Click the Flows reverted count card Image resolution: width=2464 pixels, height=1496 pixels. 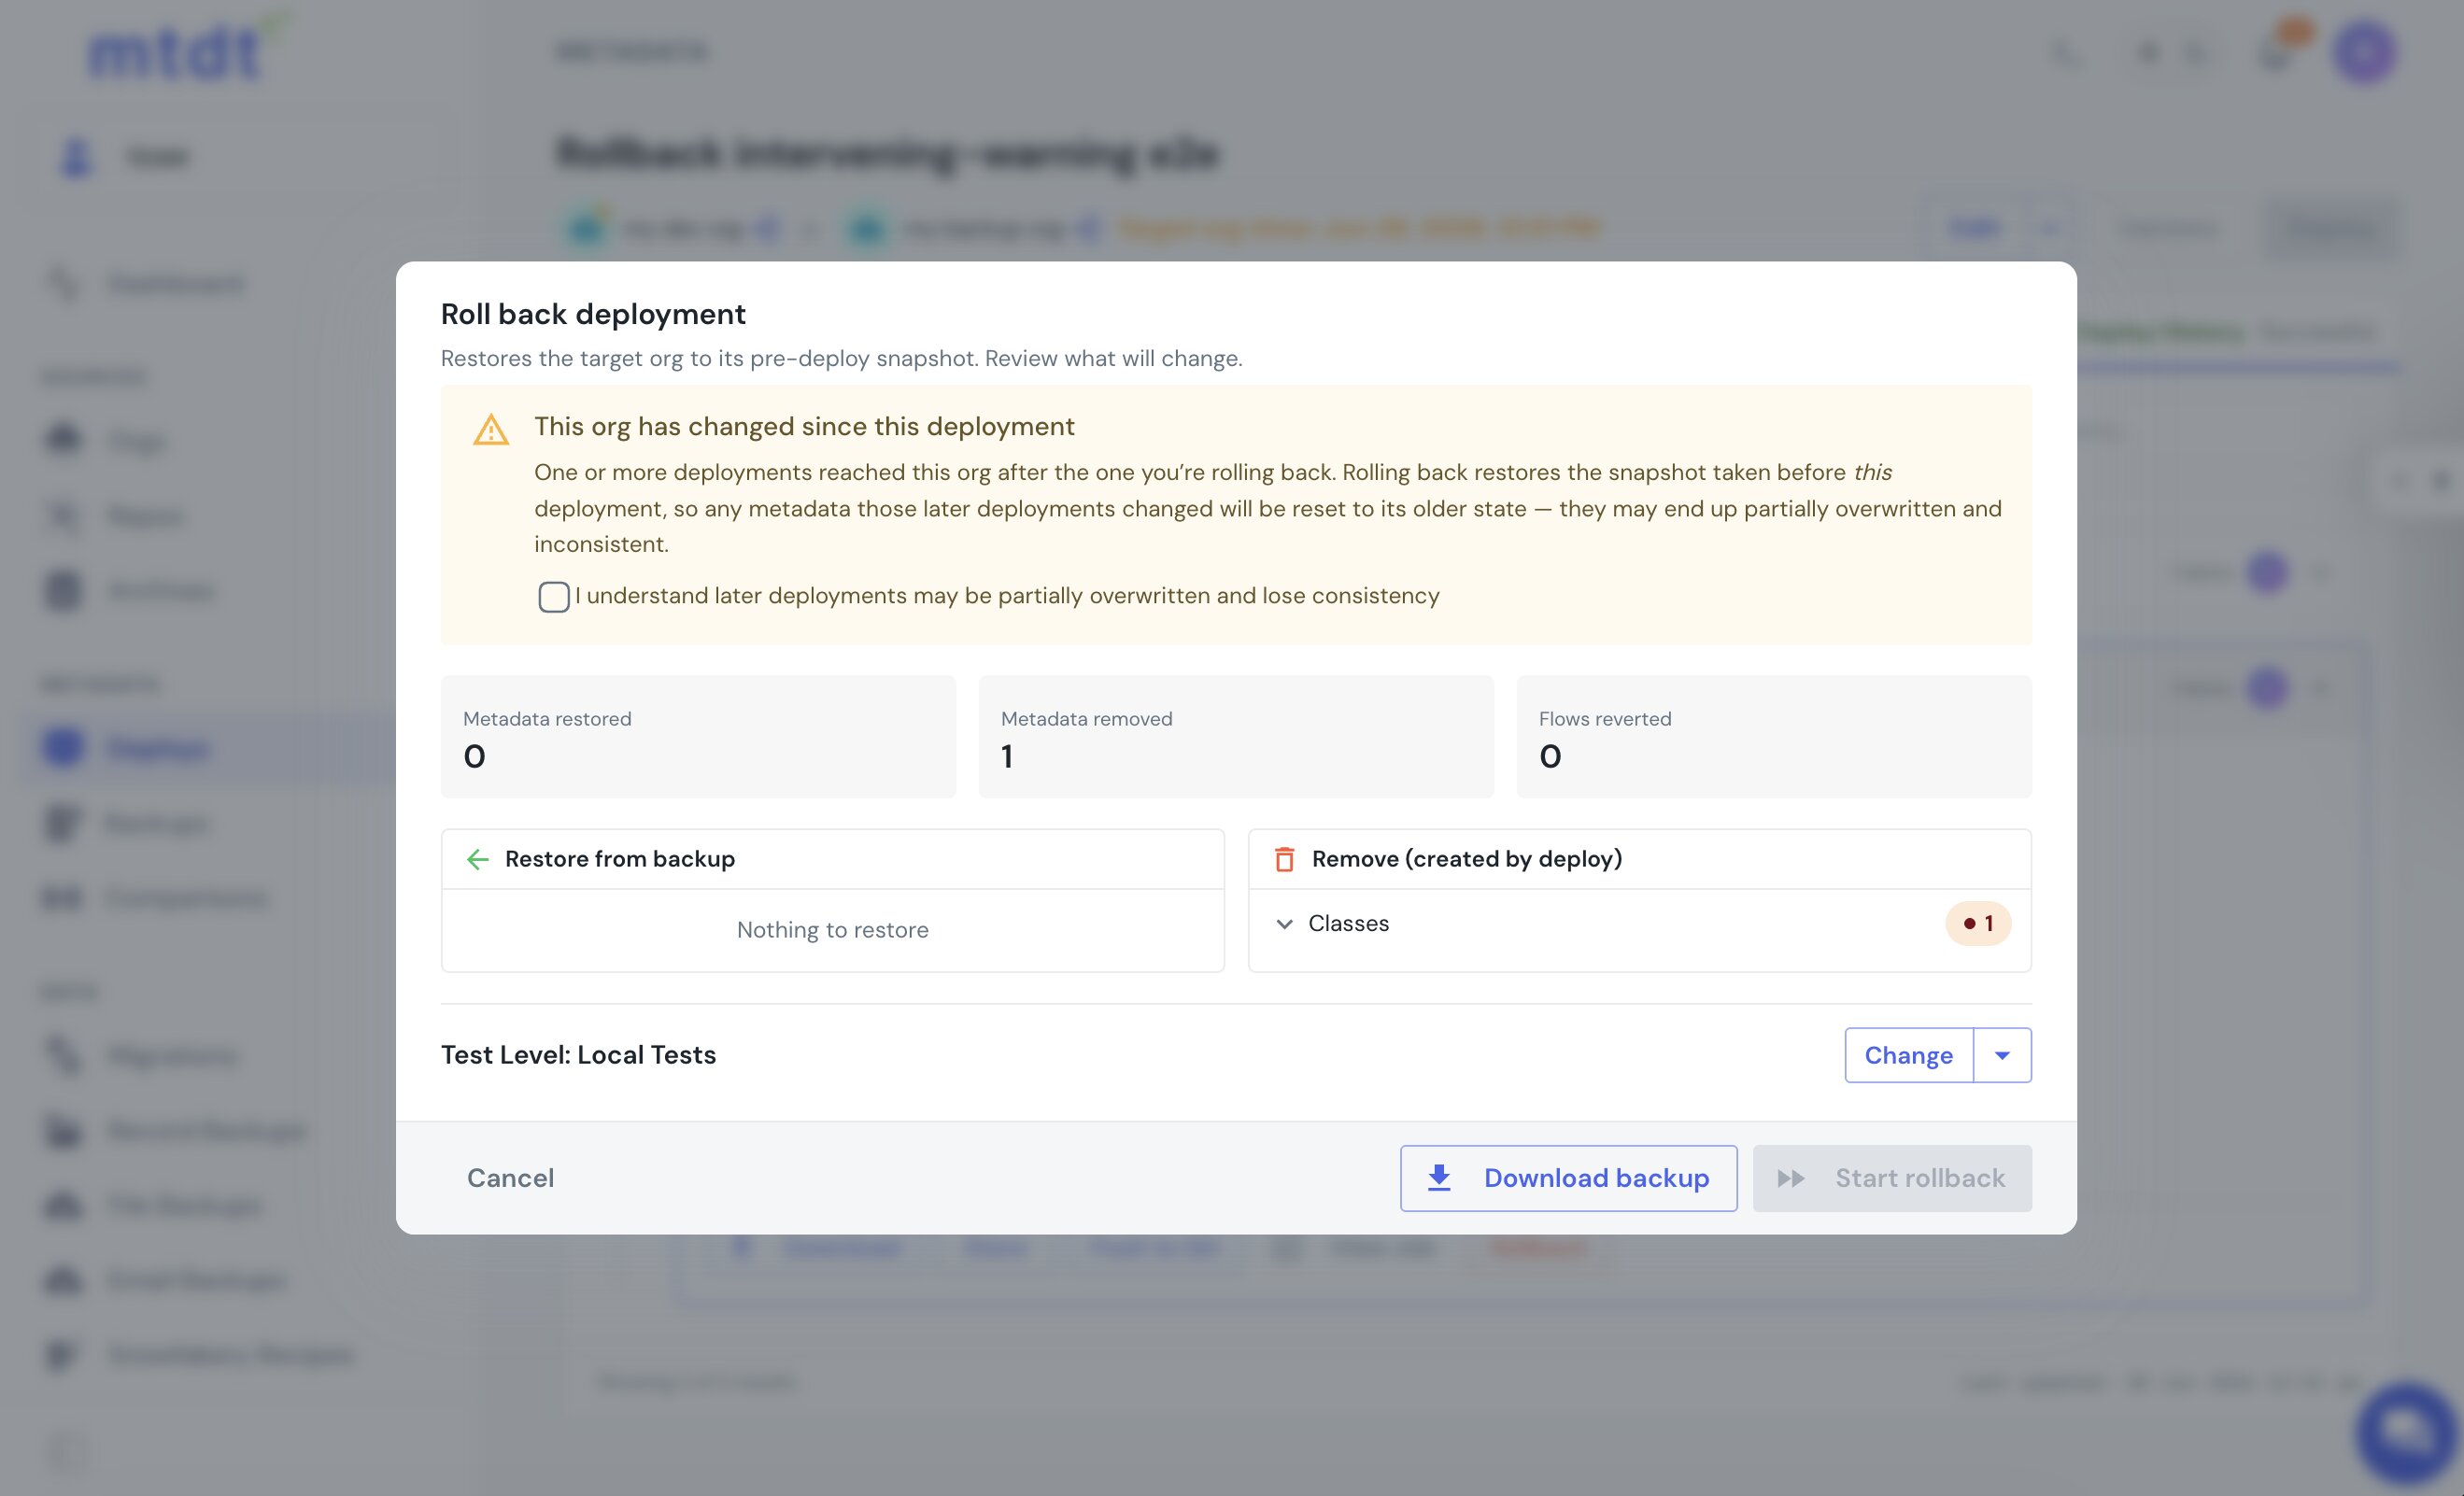(x=1773, y=737)
